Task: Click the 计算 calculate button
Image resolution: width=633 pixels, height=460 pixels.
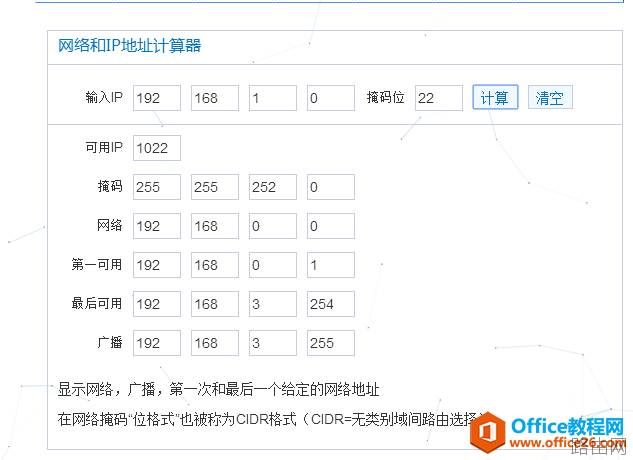Action: click(x=495, y=97)
